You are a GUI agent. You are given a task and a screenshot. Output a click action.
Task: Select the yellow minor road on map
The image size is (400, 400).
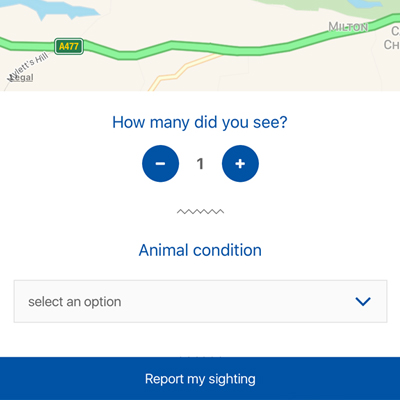coord(182,72)
